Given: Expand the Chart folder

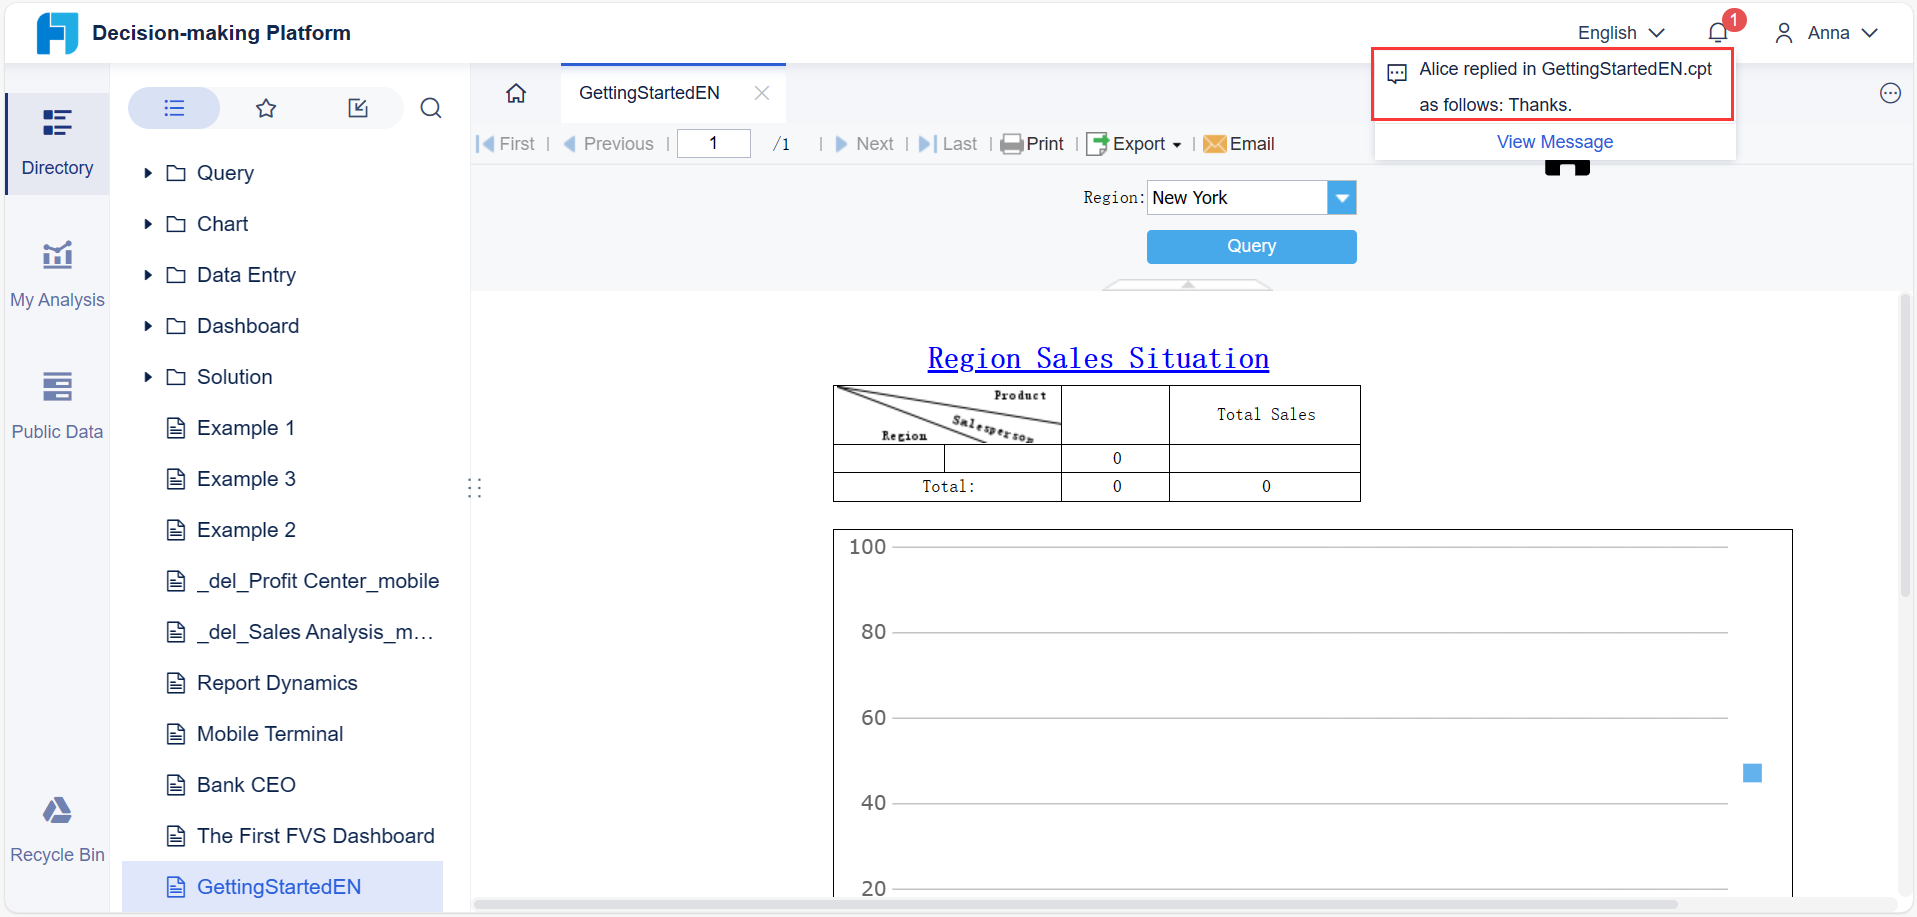Looking at the screenshot, I should [147, 224].
